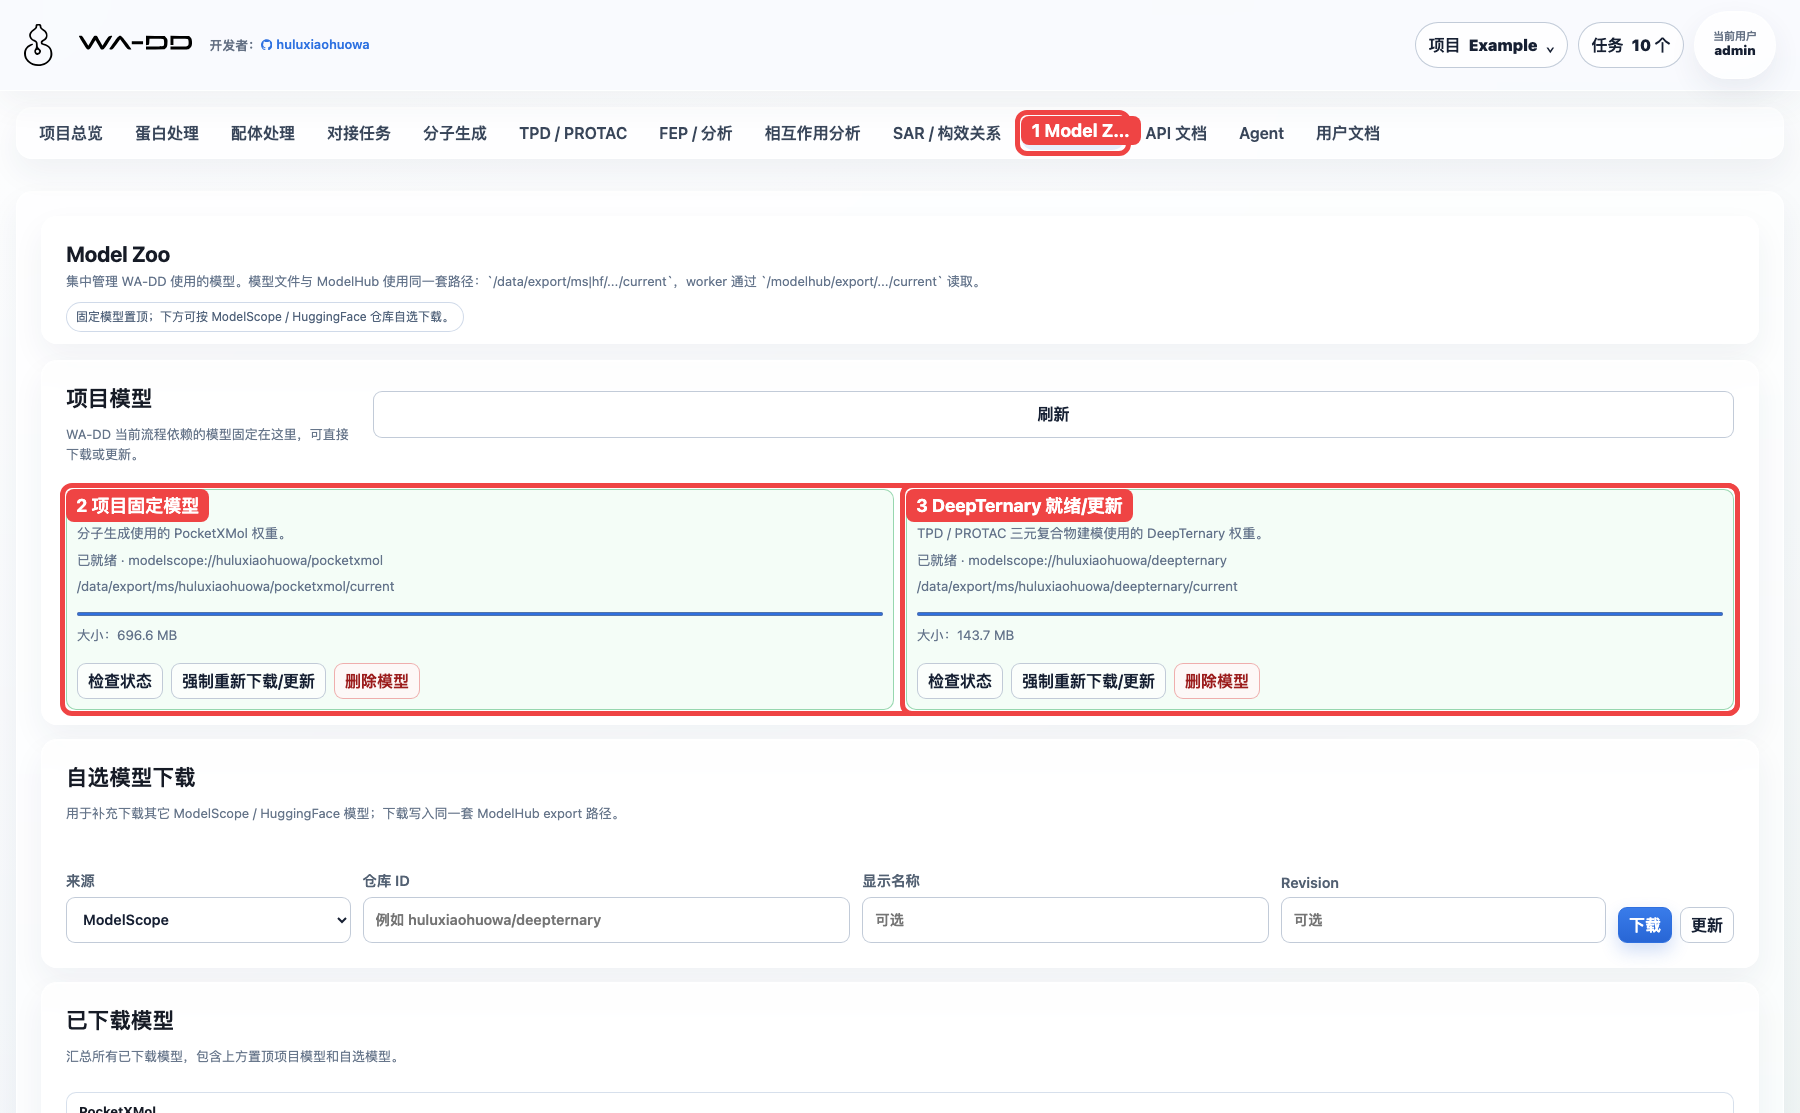Viewport: 1800px width, 1113px height.
Task: Click the 更新 button beside 下载
Action: pyautogui.click(x=1707, y=925)
